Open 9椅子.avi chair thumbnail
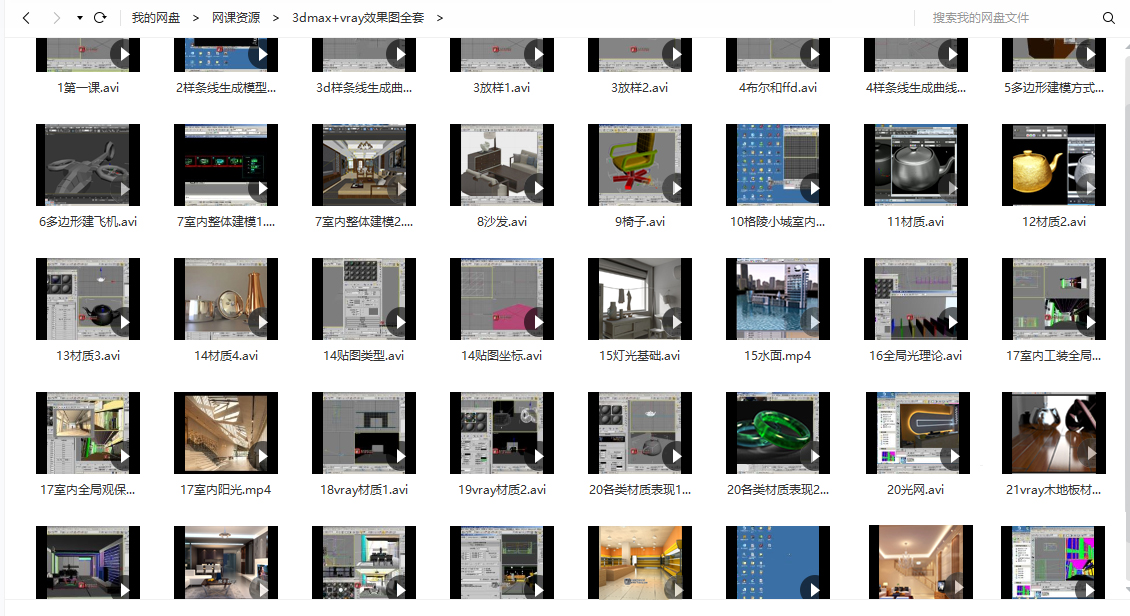Image resolution: width=1130 pixels, height=616 pixels. pyautogui.click(x=640, y=165)
